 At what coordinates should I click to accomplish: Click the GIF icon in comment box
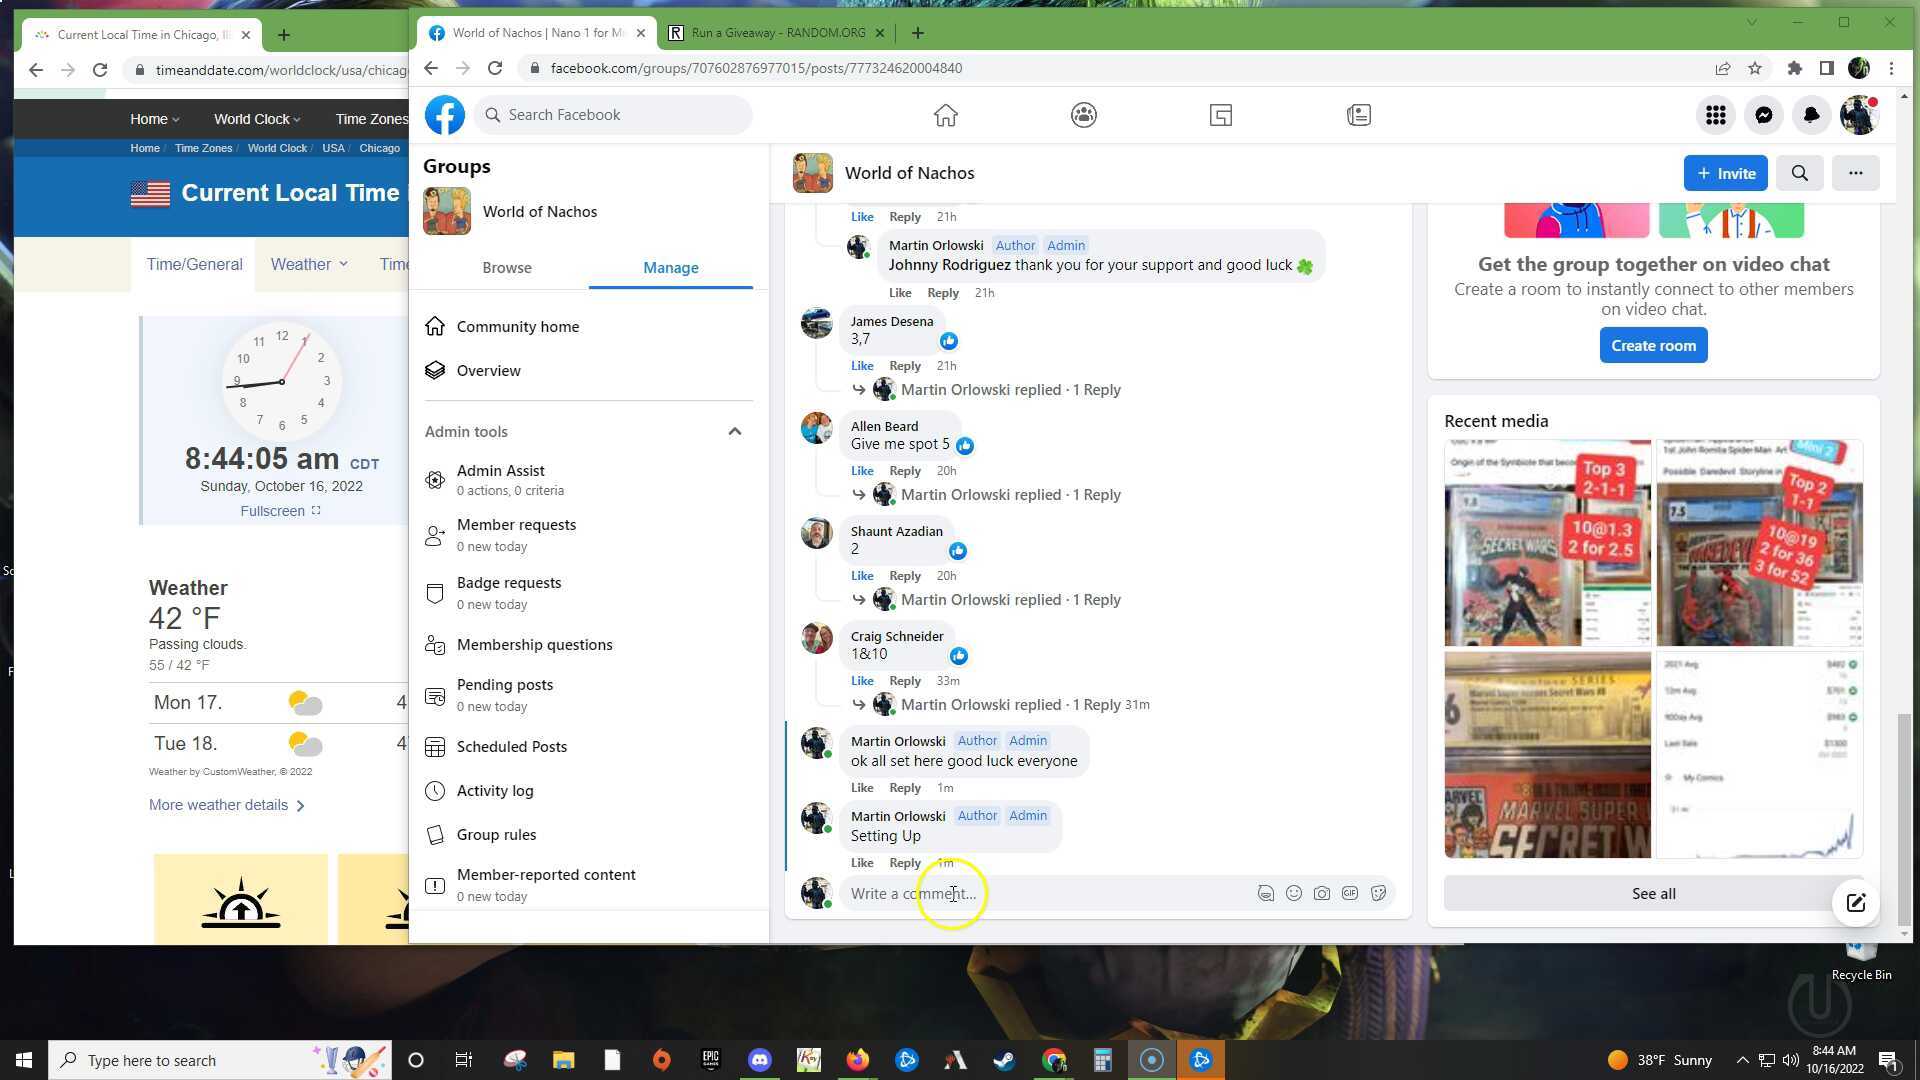tap(1350, 893)
